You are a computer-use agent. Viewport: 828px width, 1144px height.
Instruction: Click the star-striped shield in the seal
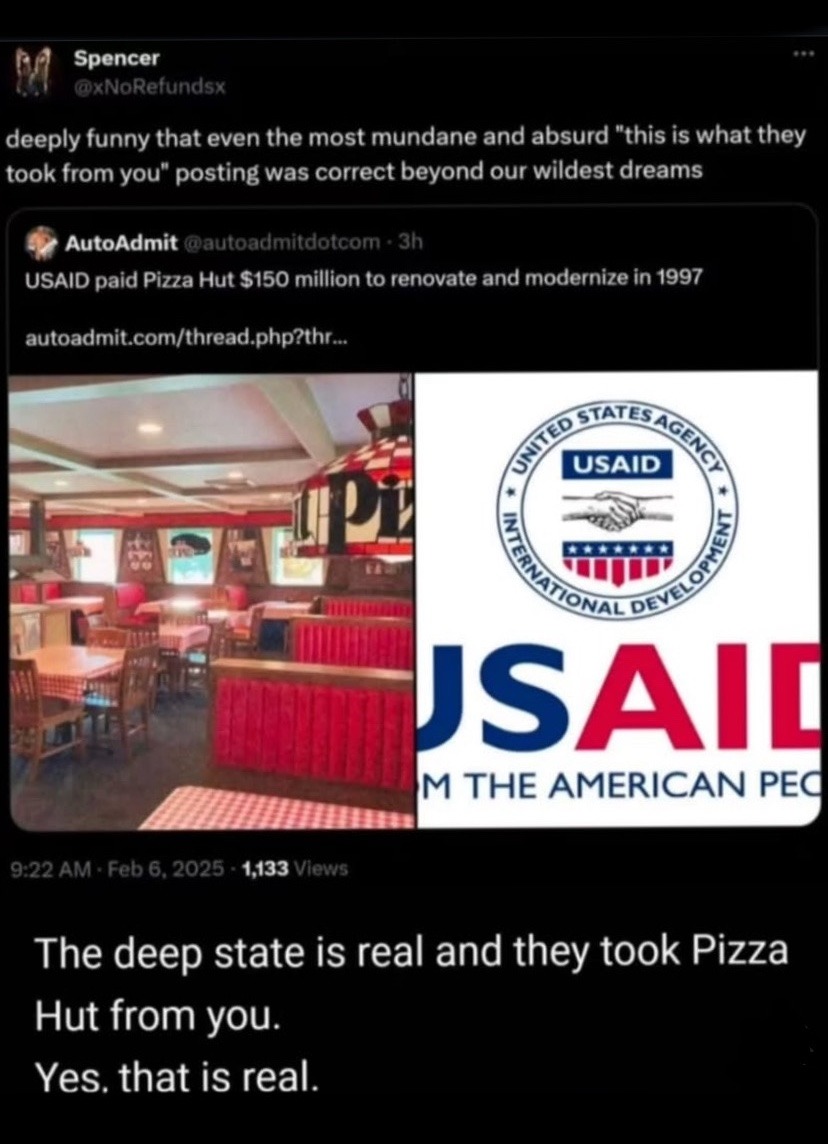pos(618,563)
